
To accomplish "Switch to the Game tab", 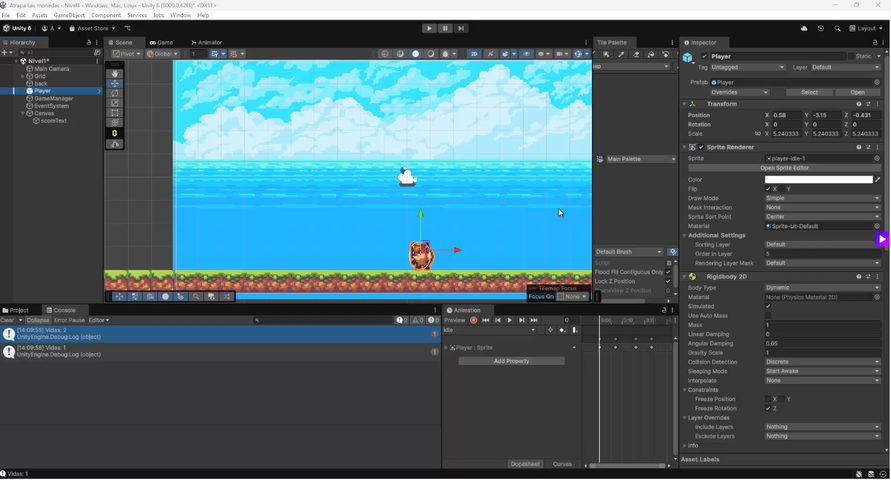I will pos(161,43).
